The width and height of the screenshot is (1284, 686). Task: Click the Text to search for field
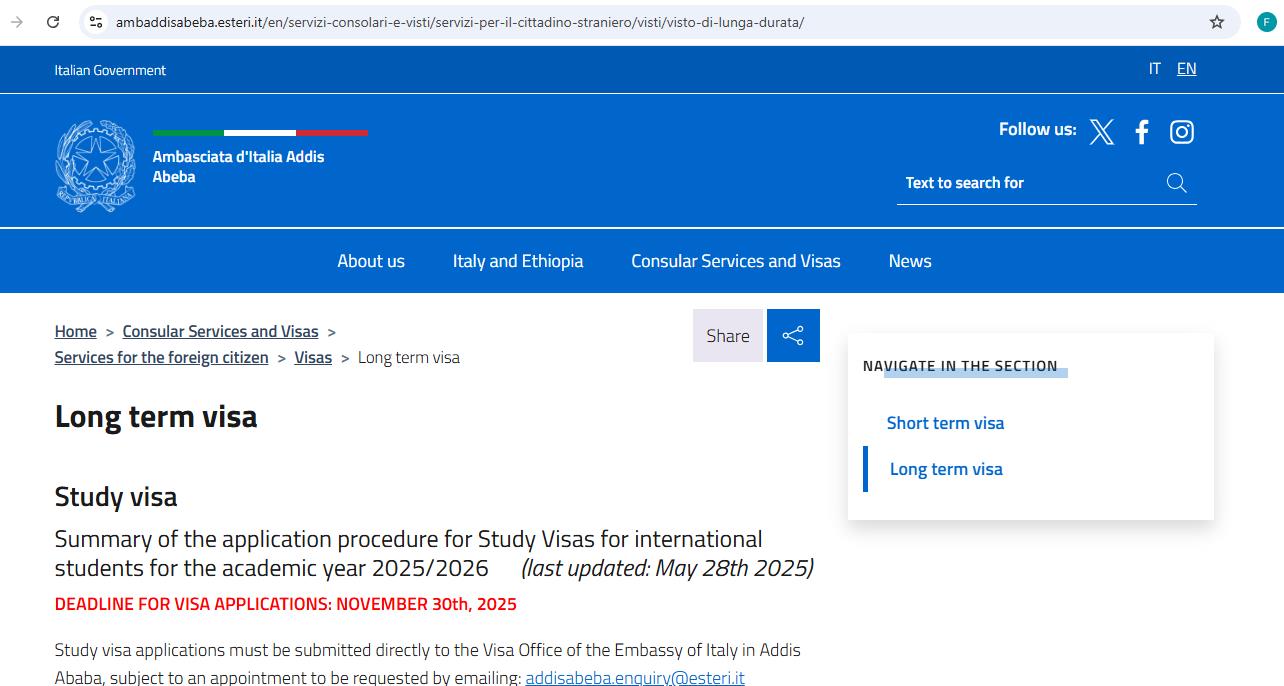pos(1000,183)
